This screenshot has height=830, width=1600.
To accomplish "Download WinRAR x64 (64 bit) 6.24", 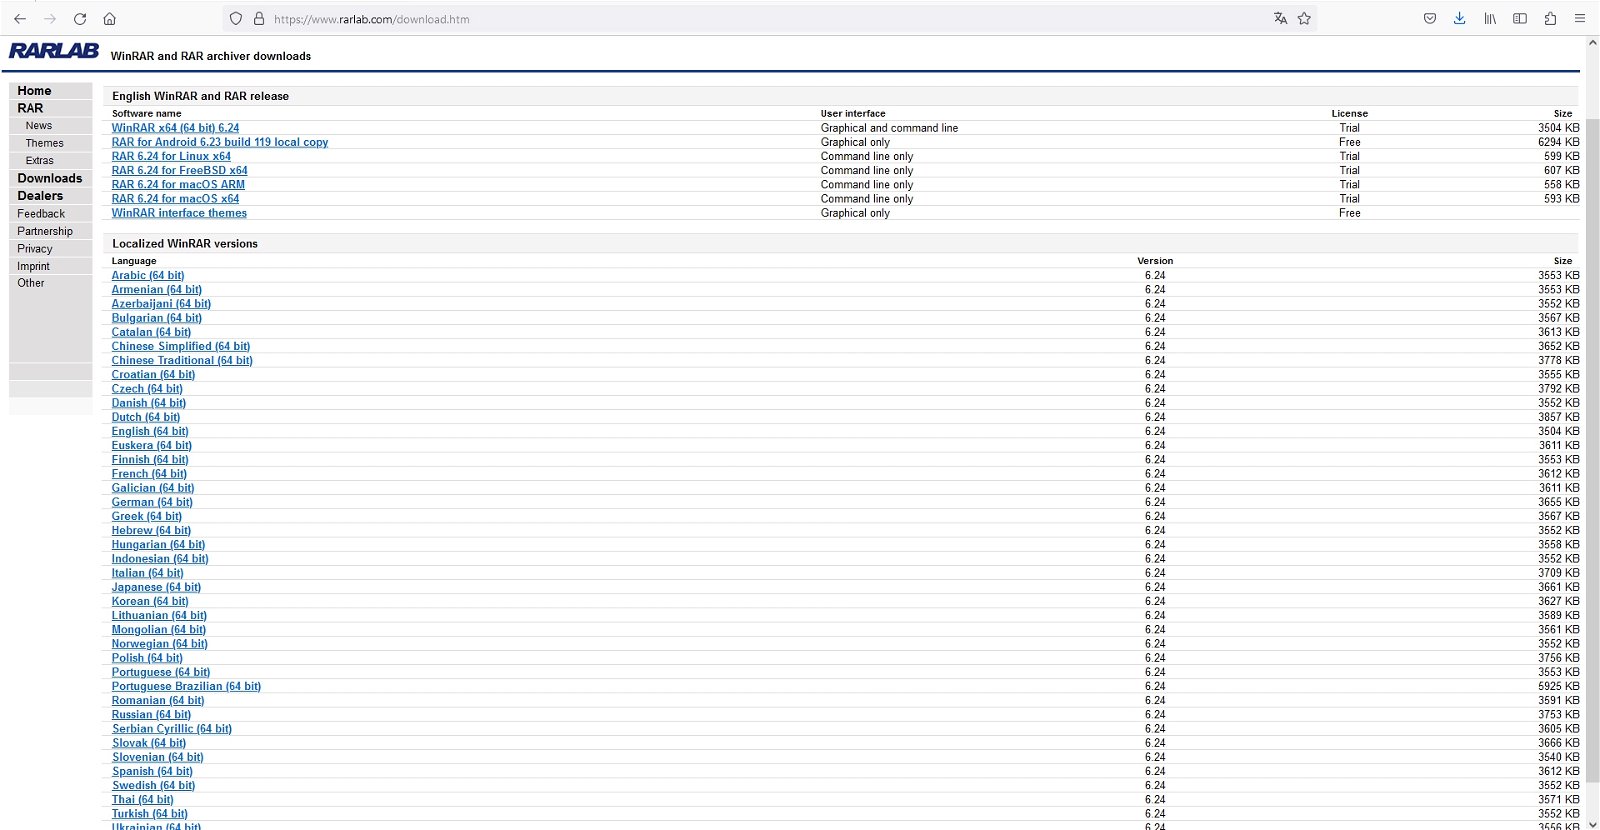I will point(175,128).
